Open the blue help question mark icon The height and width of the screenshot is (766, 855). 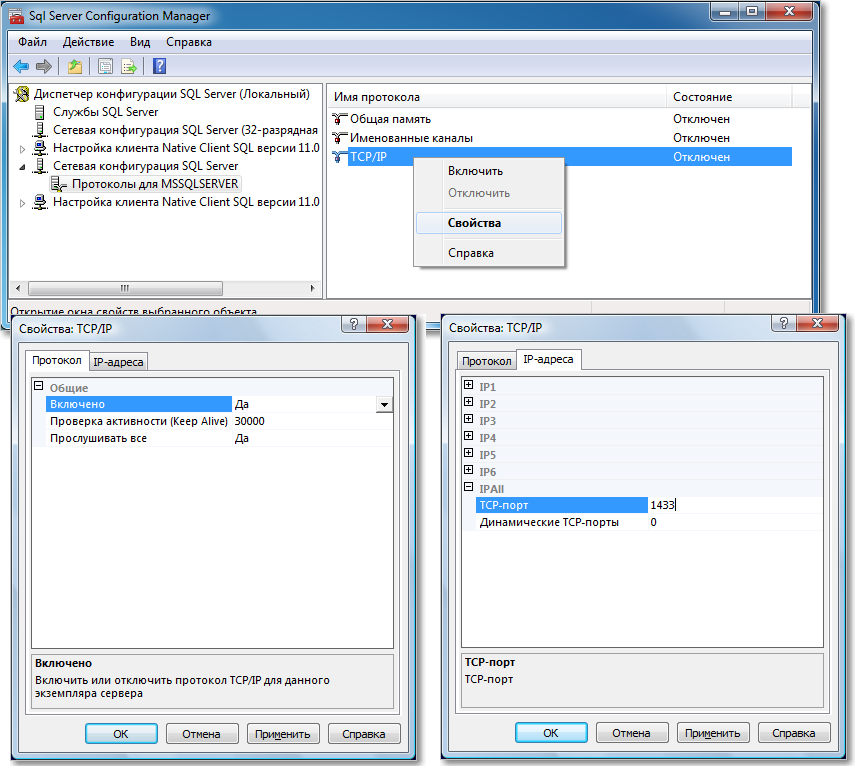point(159,67)
